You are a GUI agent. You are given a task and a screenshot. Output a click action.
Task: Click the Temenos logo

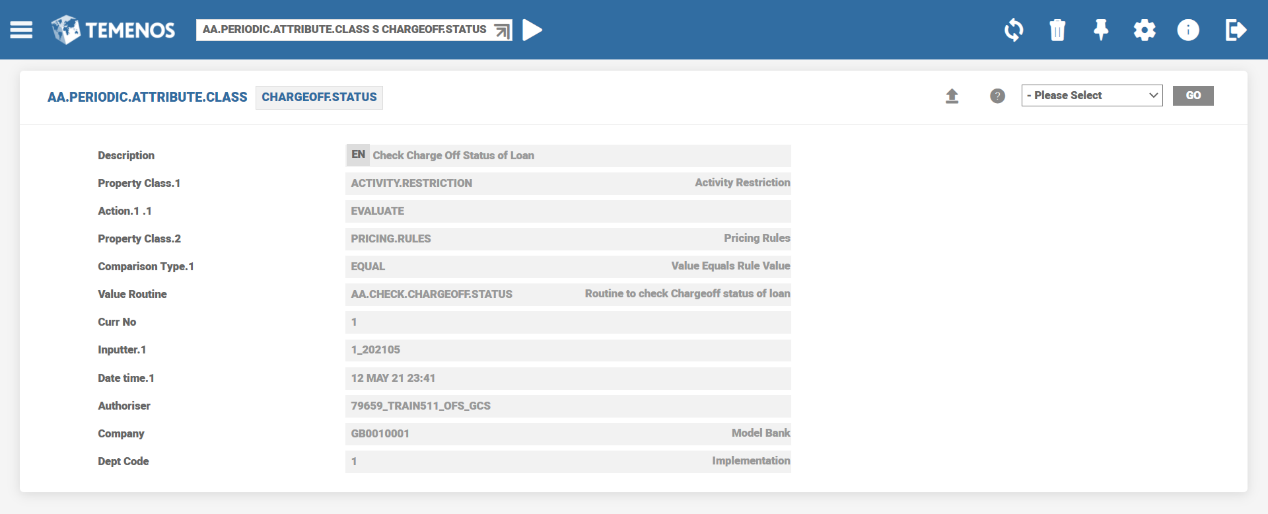(113, 30)
